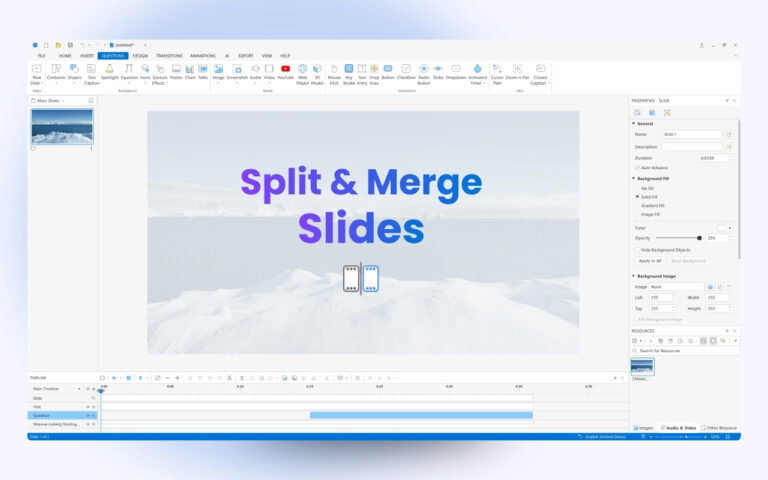Enable Hide Background Objects checkbox
This screenshot has width=768, height=480.
pos(638,250)
